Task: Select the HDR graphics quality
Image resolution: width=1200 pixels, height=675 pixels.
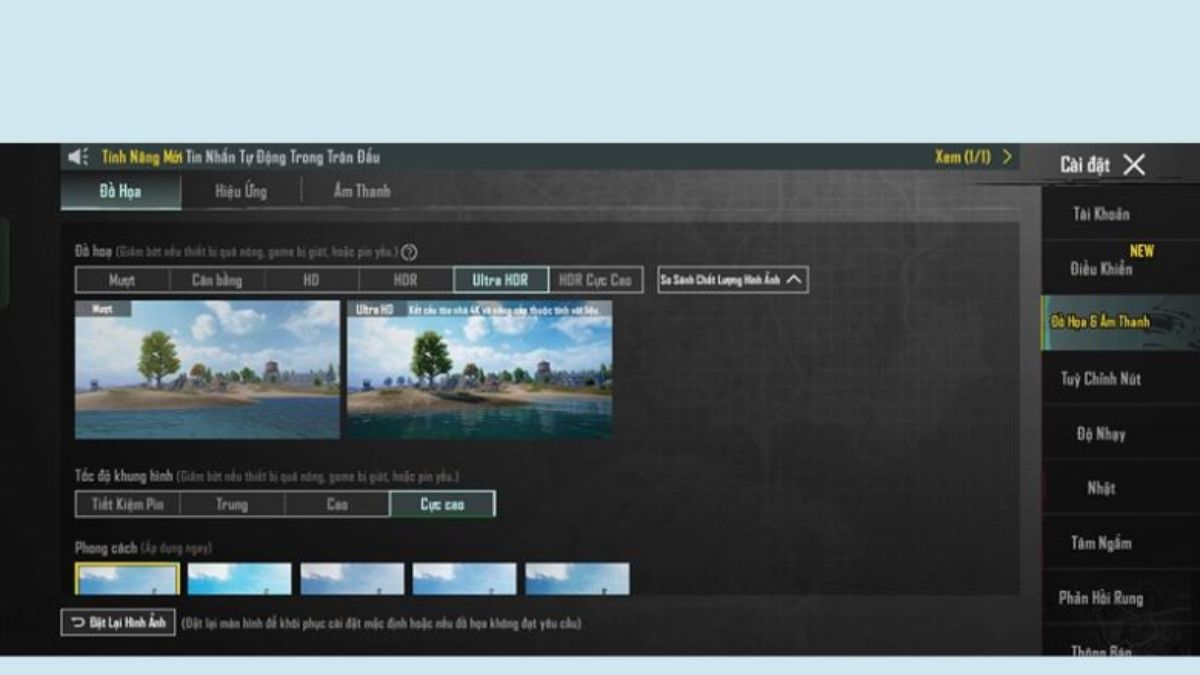Action: 406,280
